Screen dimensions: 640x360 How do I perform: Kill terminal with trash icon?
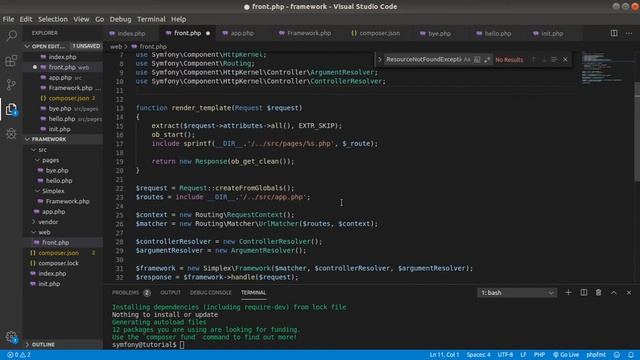point(598,292)
